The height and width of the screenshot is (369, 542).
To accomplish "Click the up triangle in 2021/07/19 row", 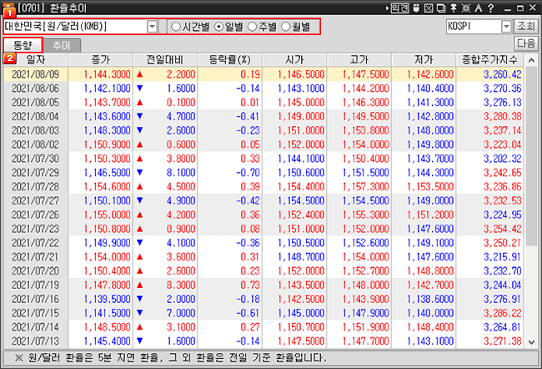I will [140, 285].
